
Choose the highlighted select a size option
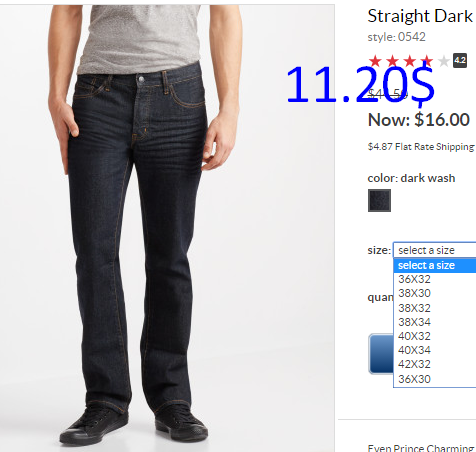[435, 265]
